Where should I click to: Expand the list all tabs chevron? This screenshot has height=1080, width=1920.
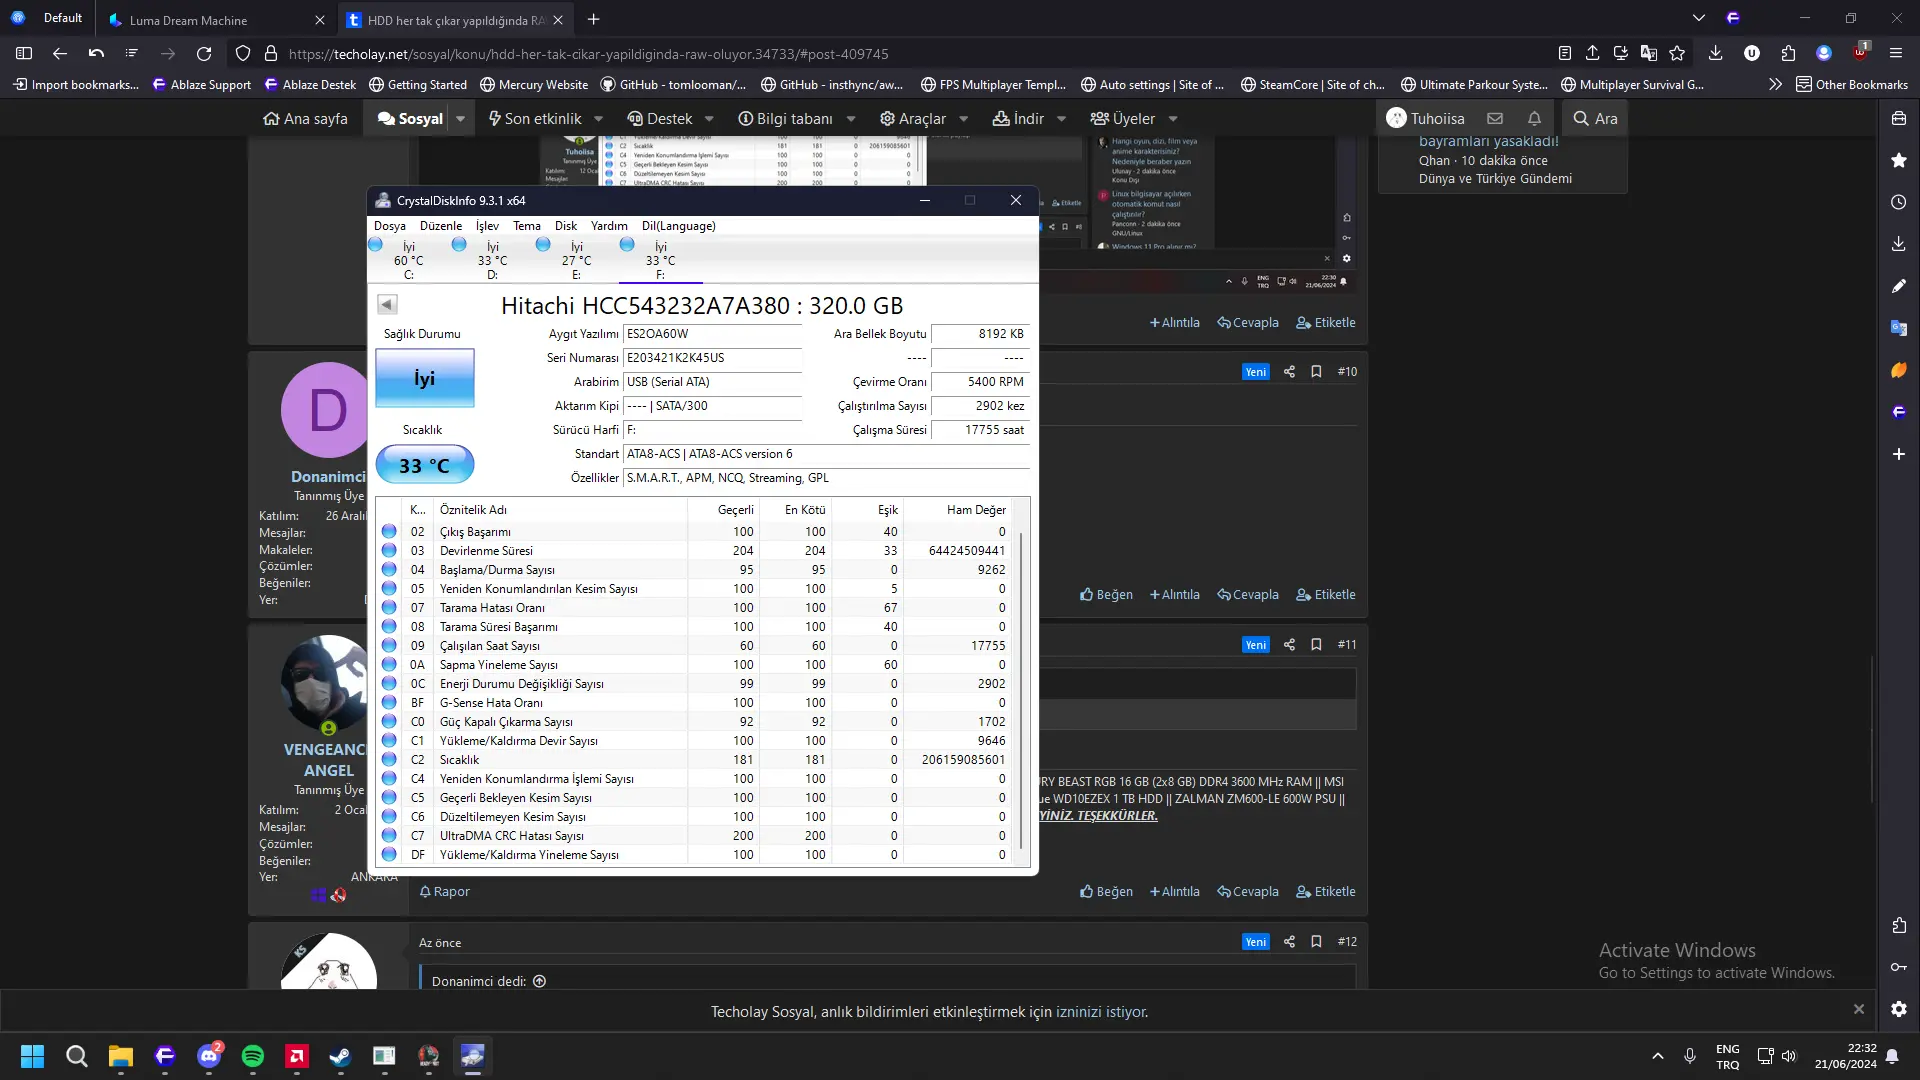point(1698,18)
